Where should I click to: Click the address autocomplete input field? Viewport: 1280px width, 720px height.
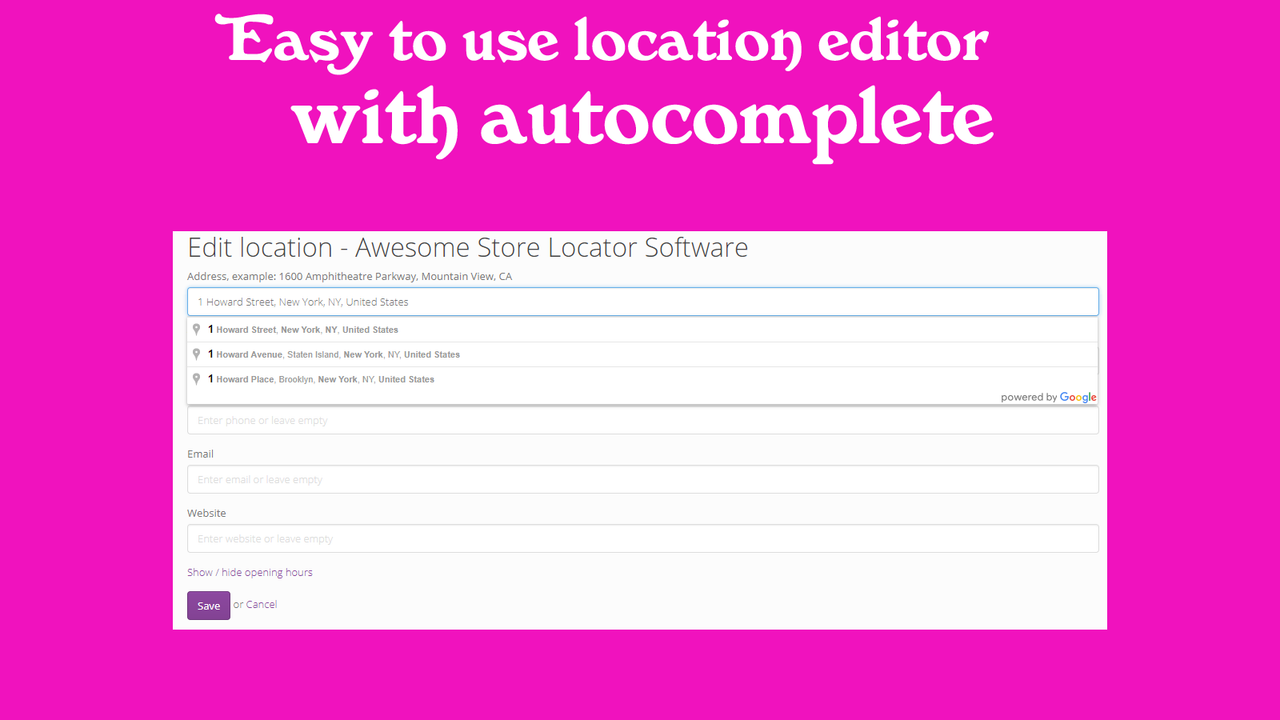642,301
